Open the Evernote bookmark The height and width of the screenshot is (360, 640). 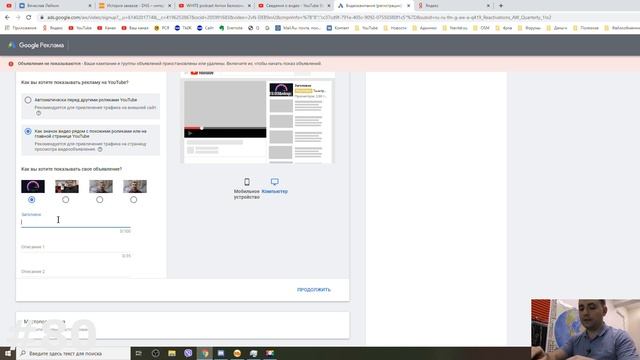pyautogui.click(x=231, y=28)
